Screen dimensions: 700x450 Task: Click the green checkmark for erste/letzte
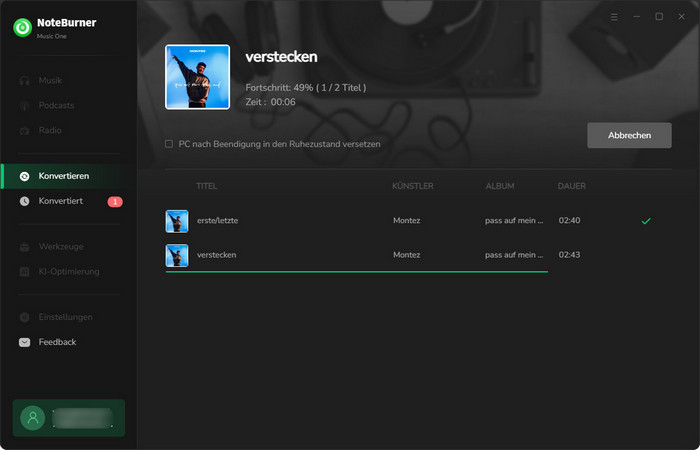tap(646, 221)
